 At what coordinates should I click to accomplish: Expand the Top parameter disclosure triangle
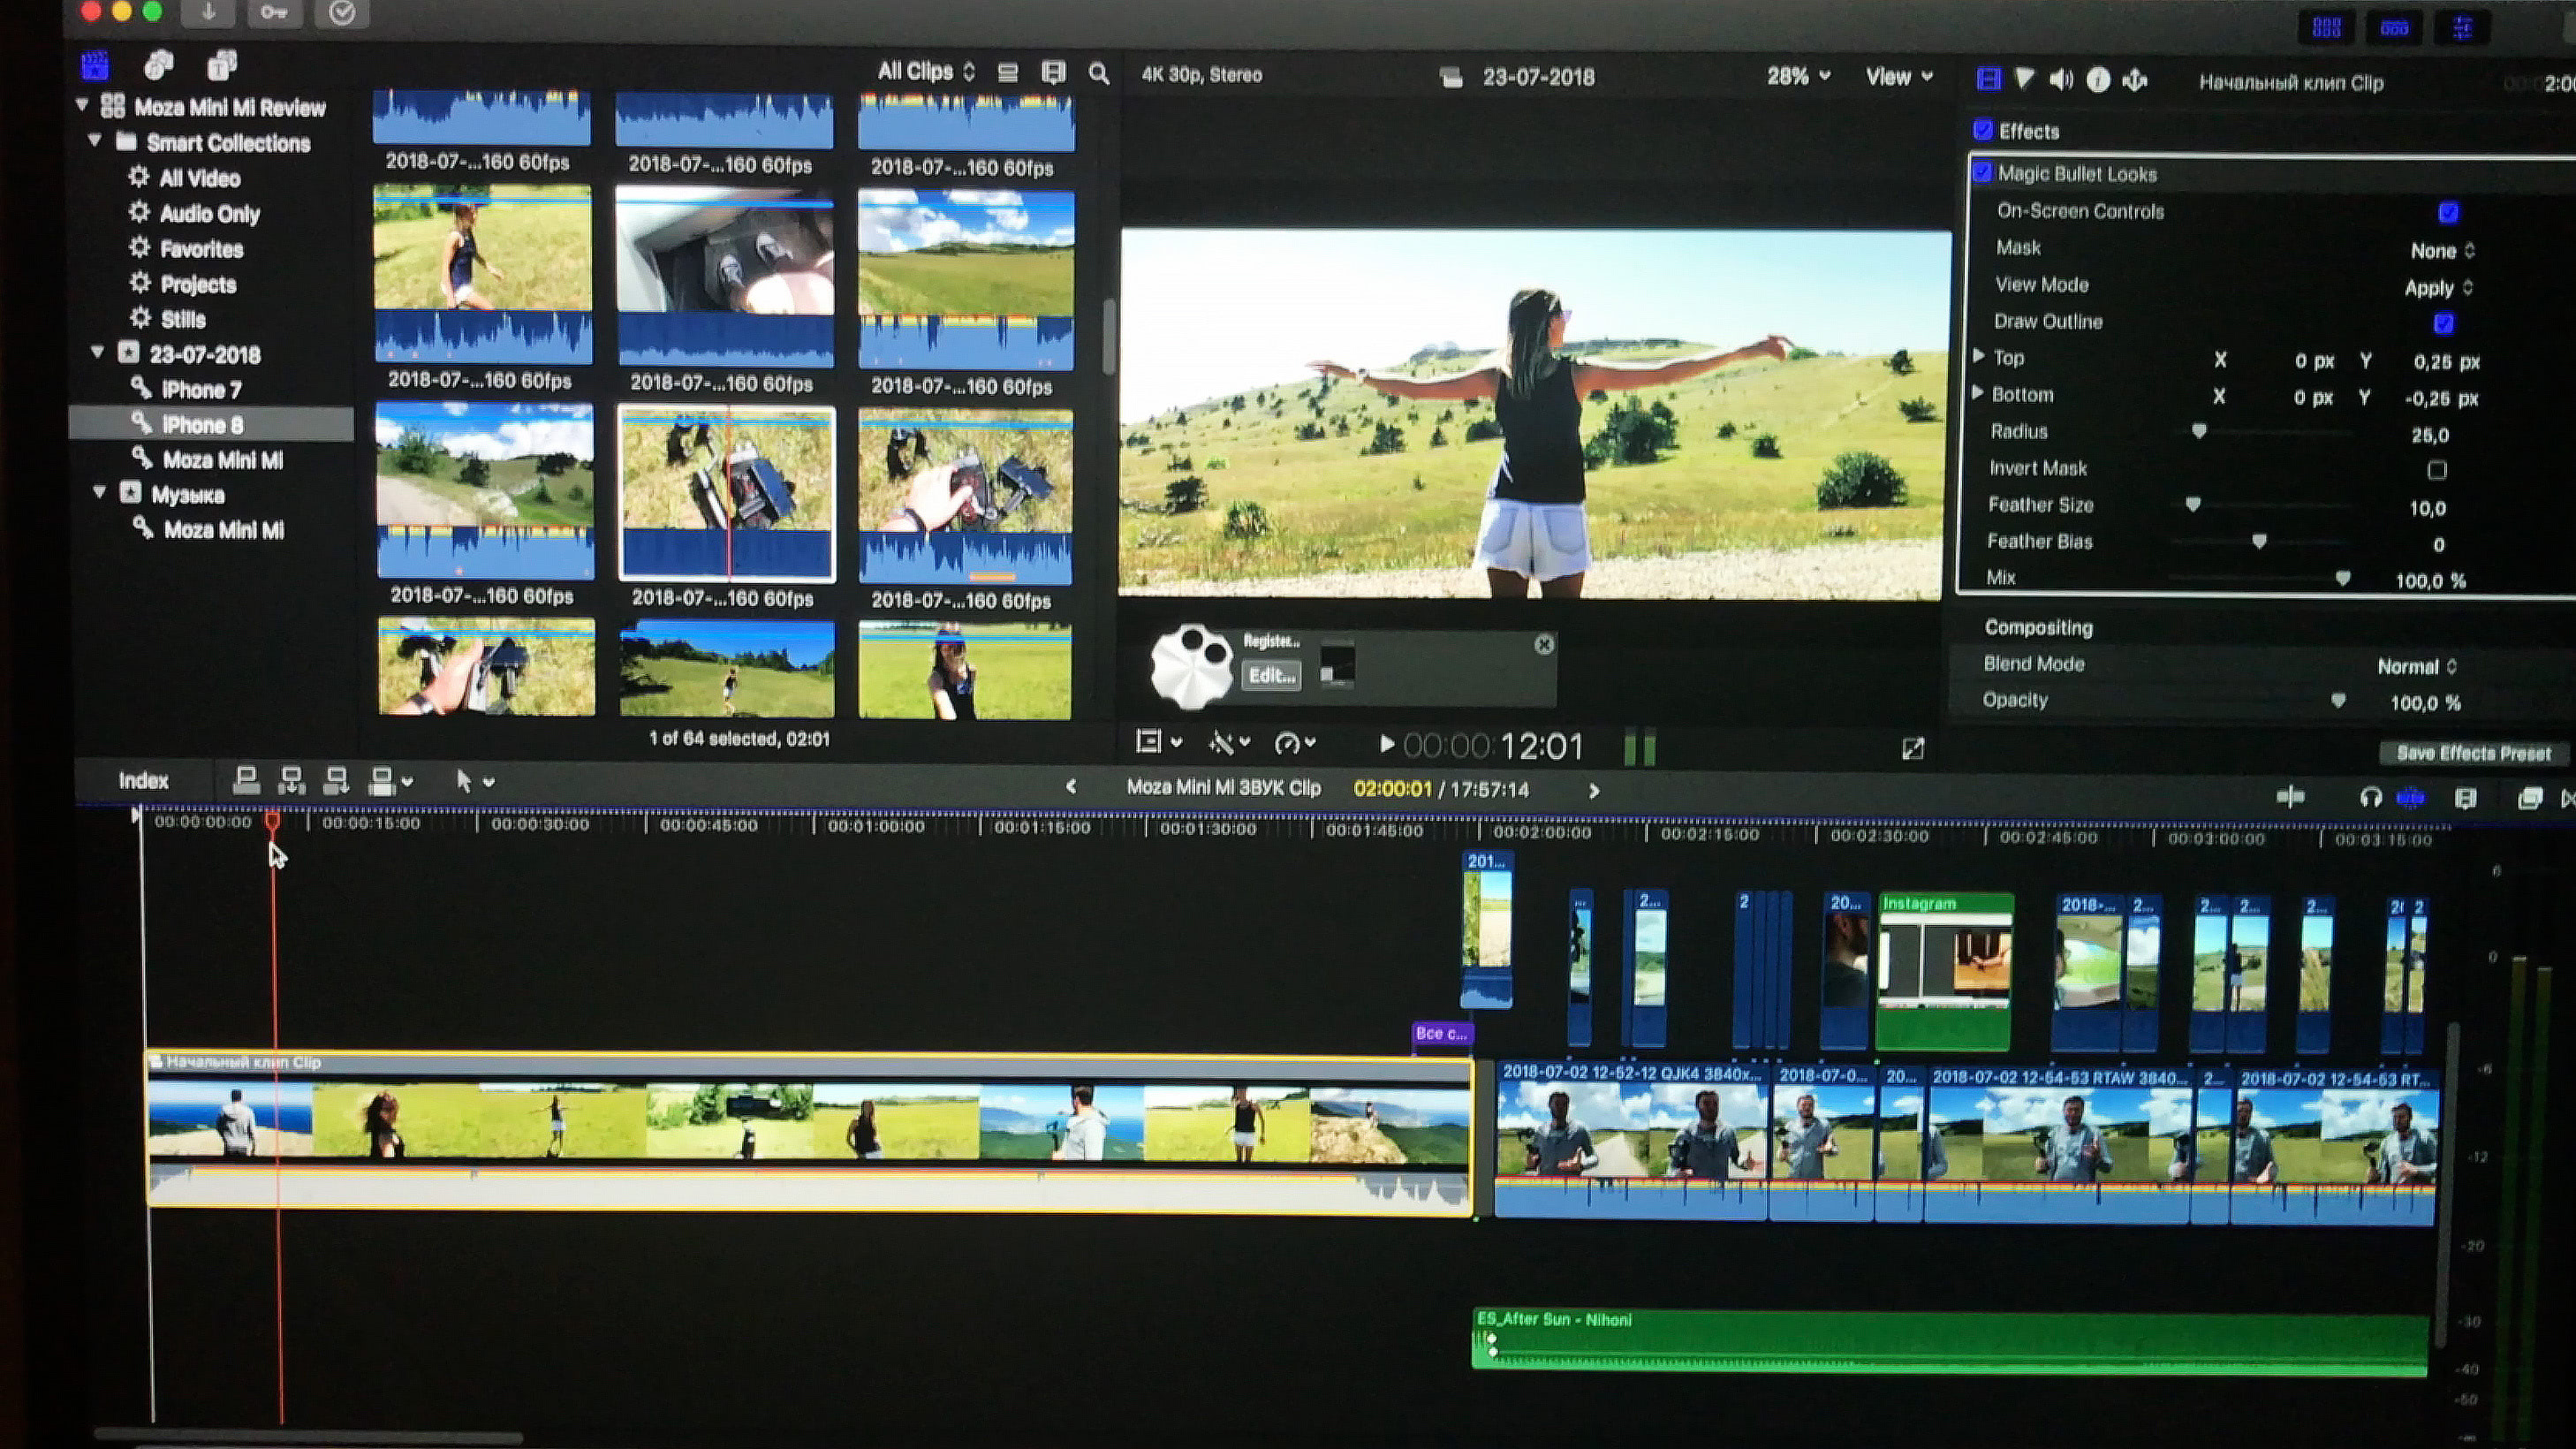coord(1978,356)
